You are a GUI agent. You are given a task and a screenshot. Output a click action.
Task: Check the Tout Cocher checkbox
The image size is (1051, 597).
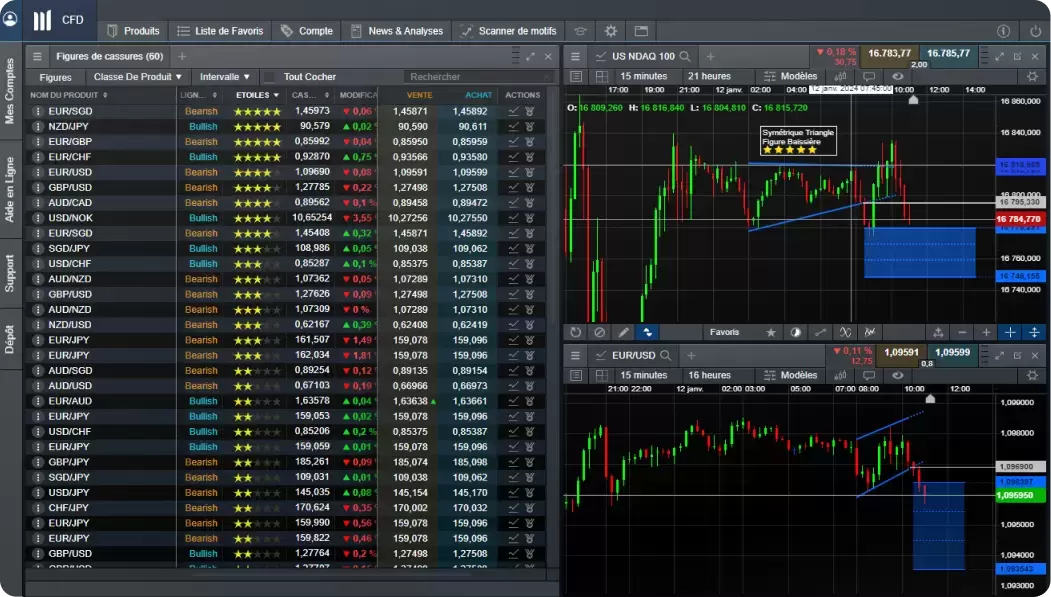click(268, 77)
